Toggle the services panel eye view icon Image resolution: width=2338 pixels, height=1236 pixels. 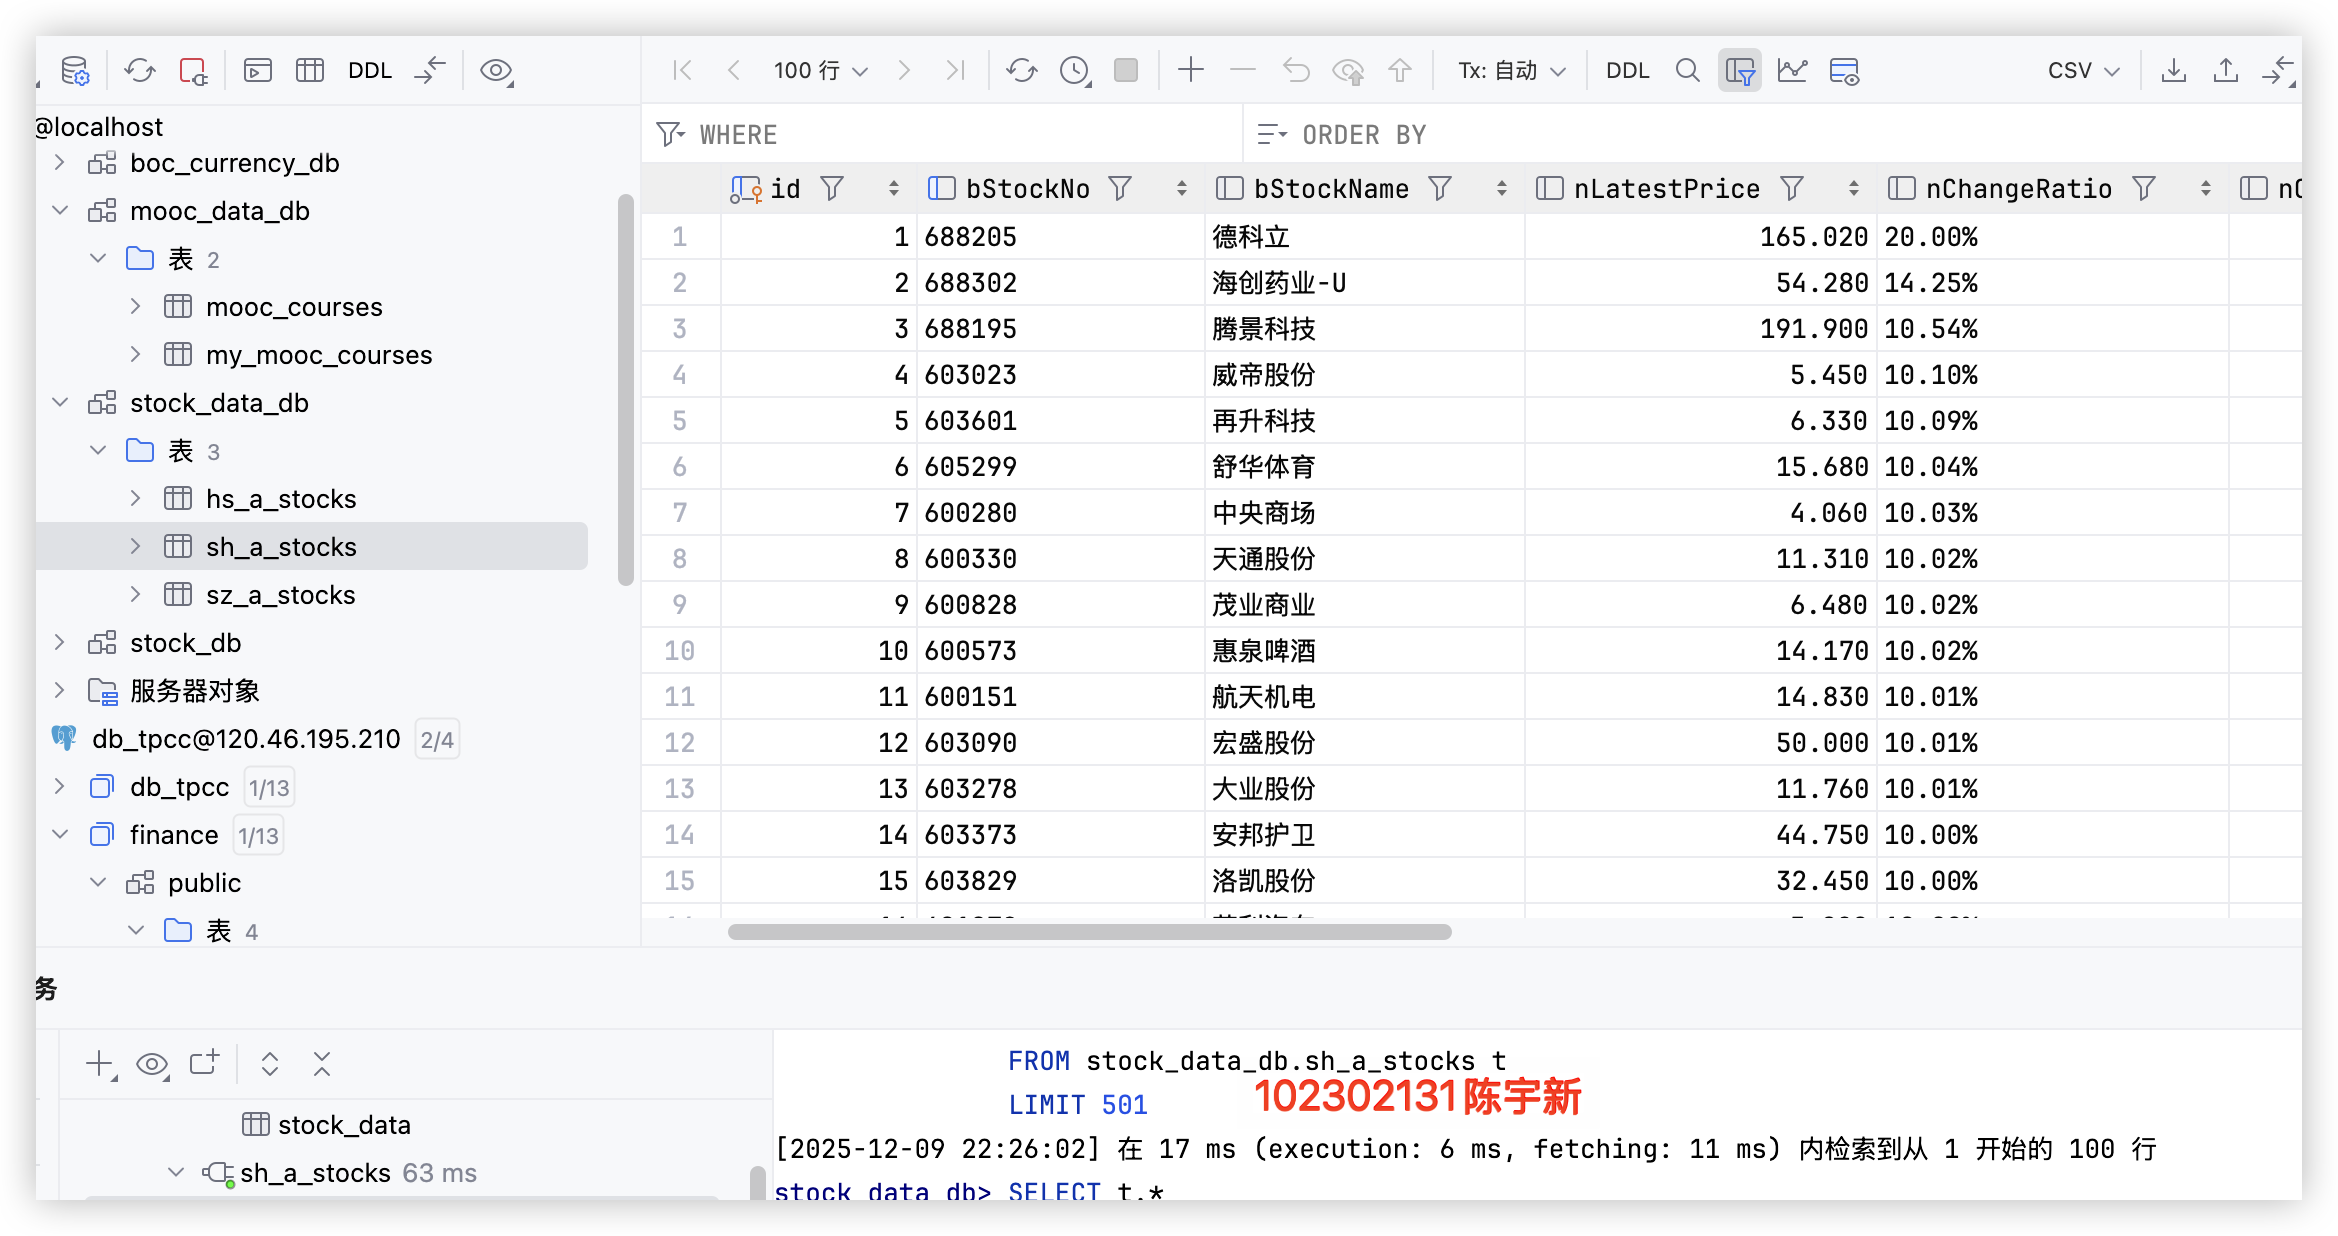(x=152, y=1064)
